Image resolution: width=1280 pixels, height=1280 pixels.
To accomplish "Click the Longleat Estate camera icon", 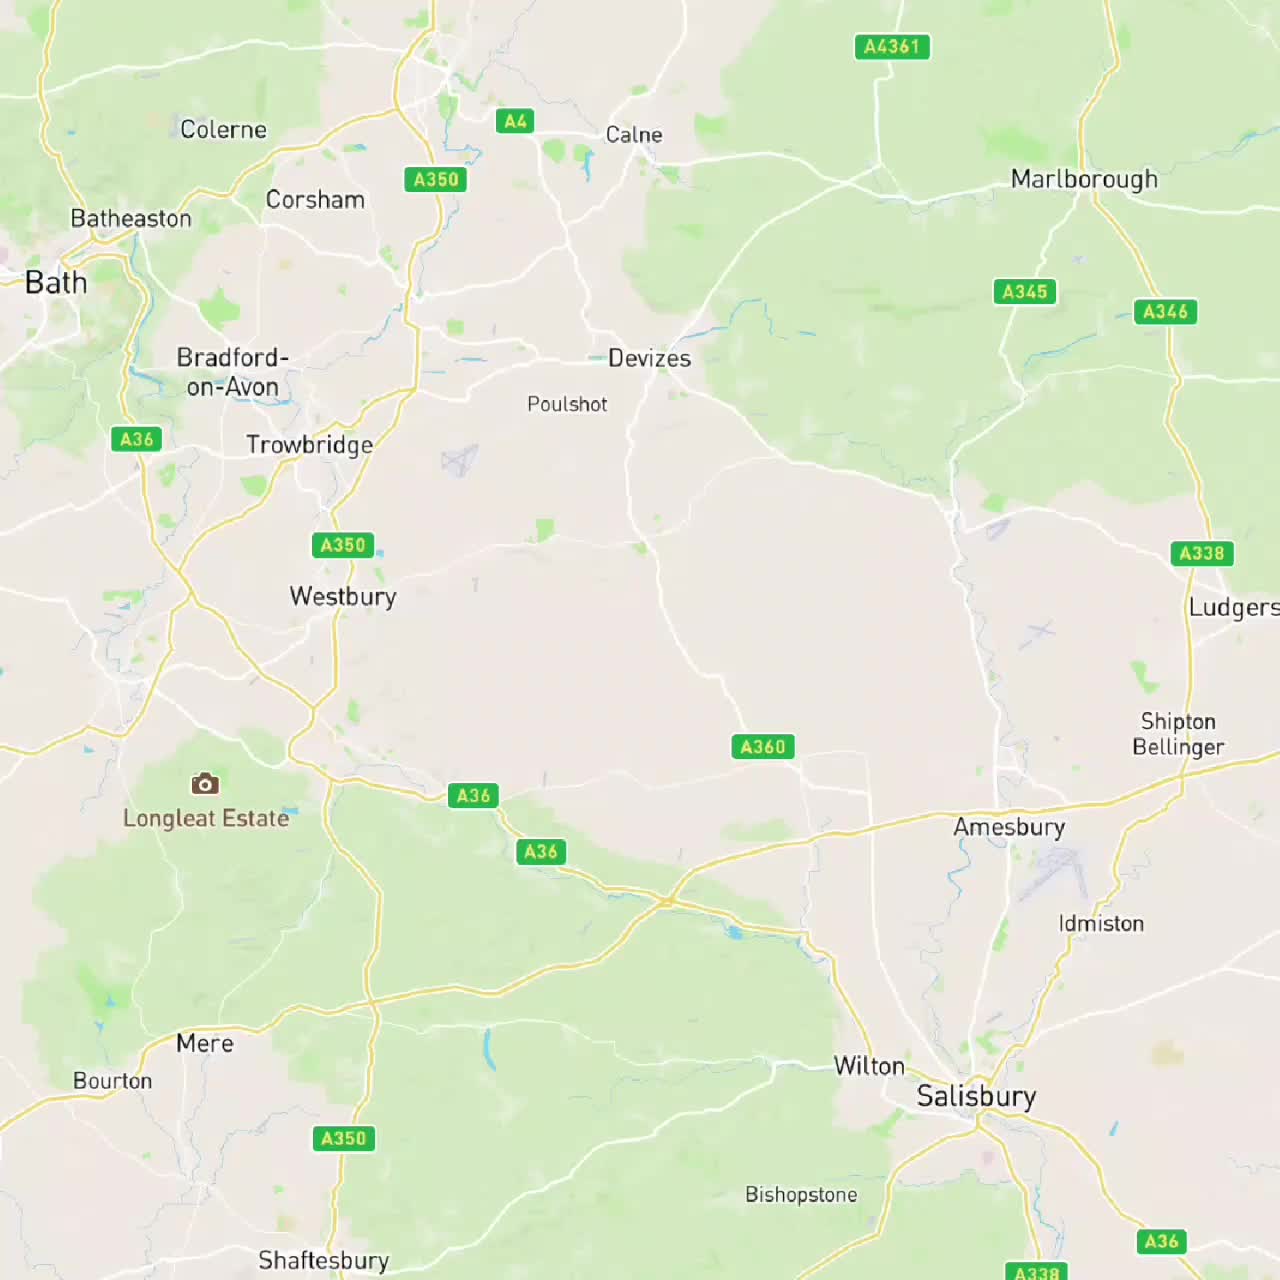I will point(205,783).
